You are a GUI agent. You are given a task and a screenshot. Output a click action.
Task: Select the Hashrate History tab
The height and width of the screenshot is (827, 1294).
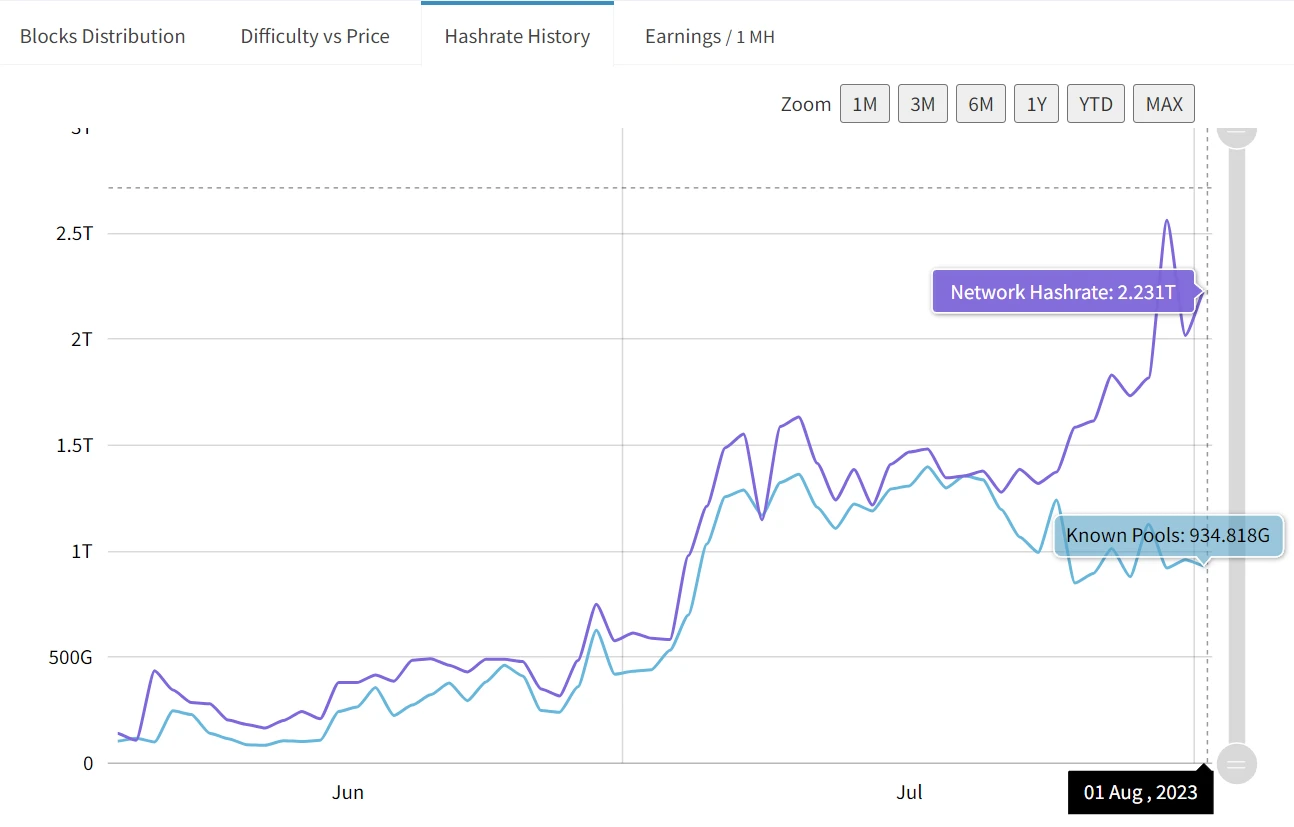(x=517, y=36)
